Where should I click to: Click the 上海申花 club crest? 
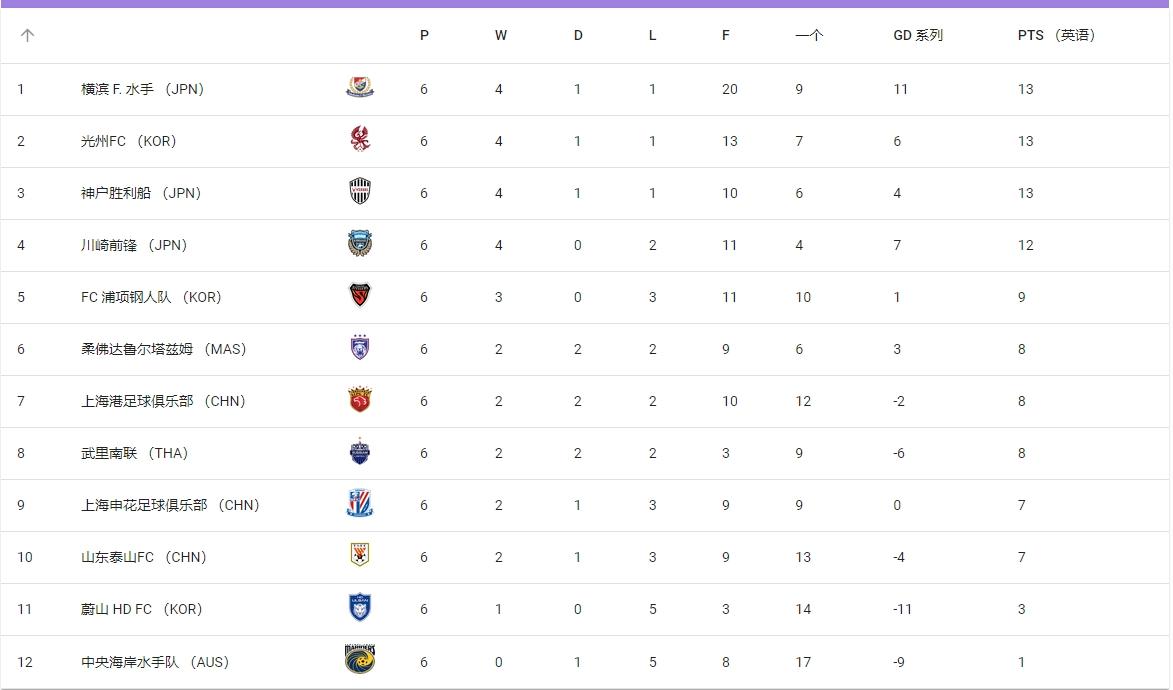click(x=360, y=504)
